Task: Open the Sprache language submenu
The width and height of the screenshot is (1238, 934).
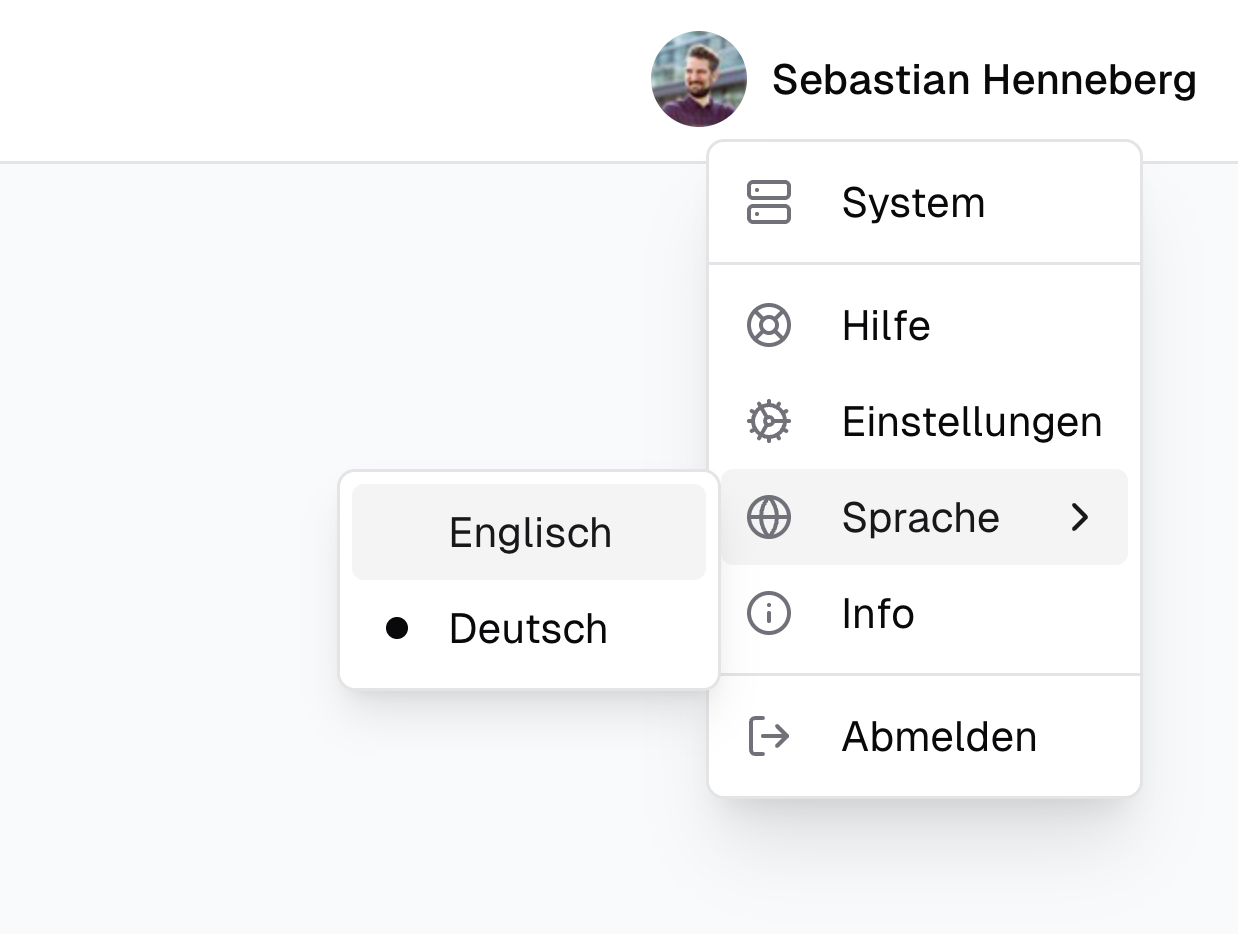Action: pyautogui.click(x=922, y=517)
